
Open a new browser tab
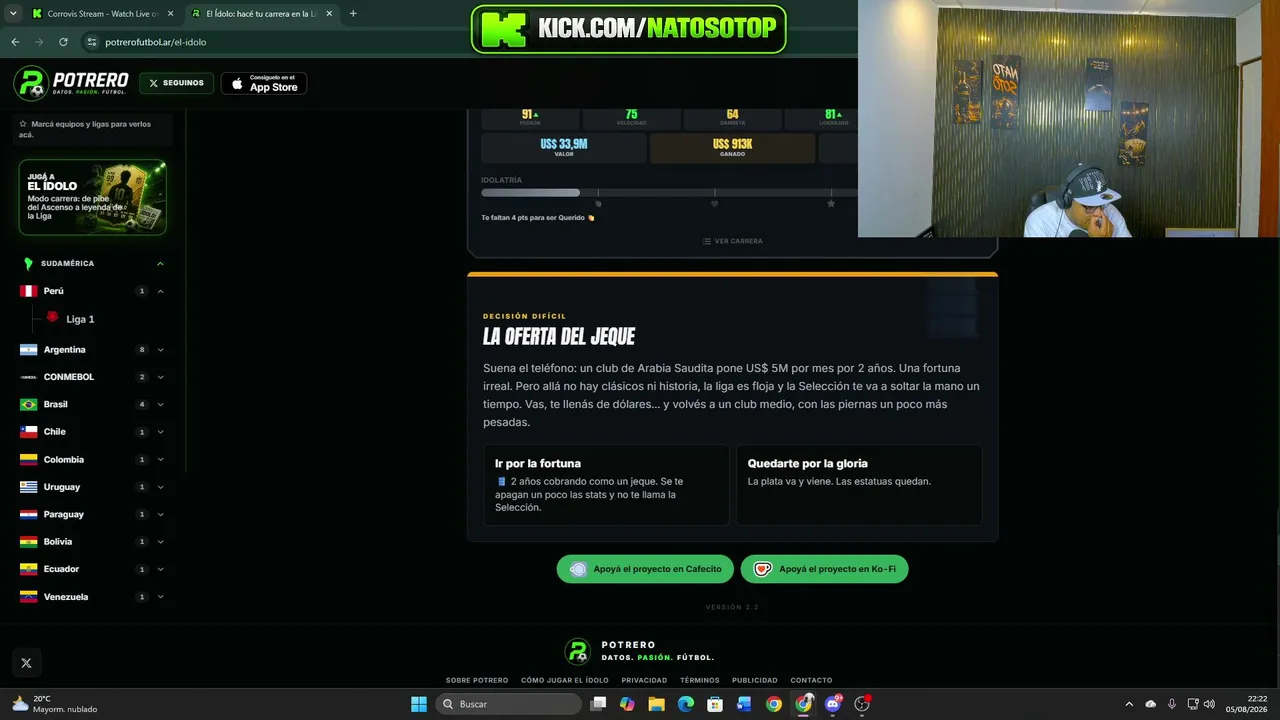pyautogui.click(x=353, y=14)
